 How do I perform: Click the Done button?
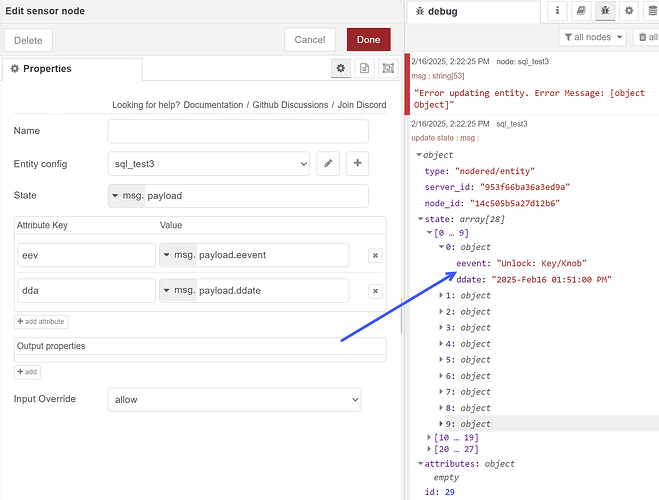(368, 39)
